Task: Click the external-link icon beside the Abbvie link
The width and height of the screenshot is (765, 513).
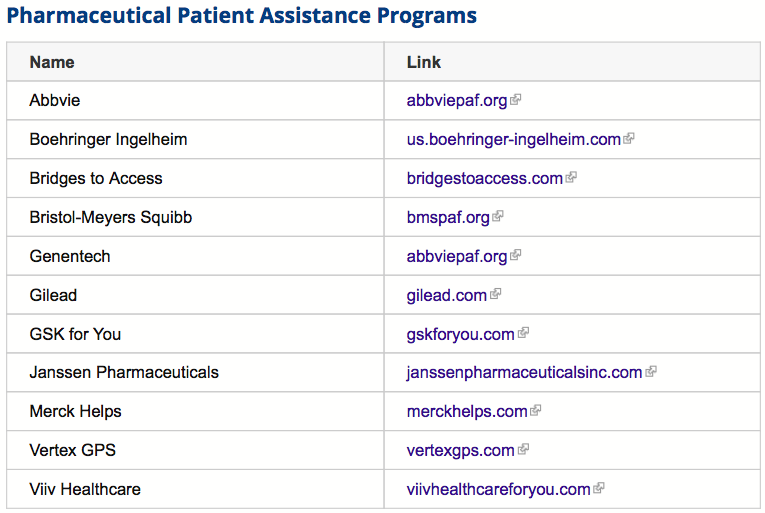Action: coord(515,100)
